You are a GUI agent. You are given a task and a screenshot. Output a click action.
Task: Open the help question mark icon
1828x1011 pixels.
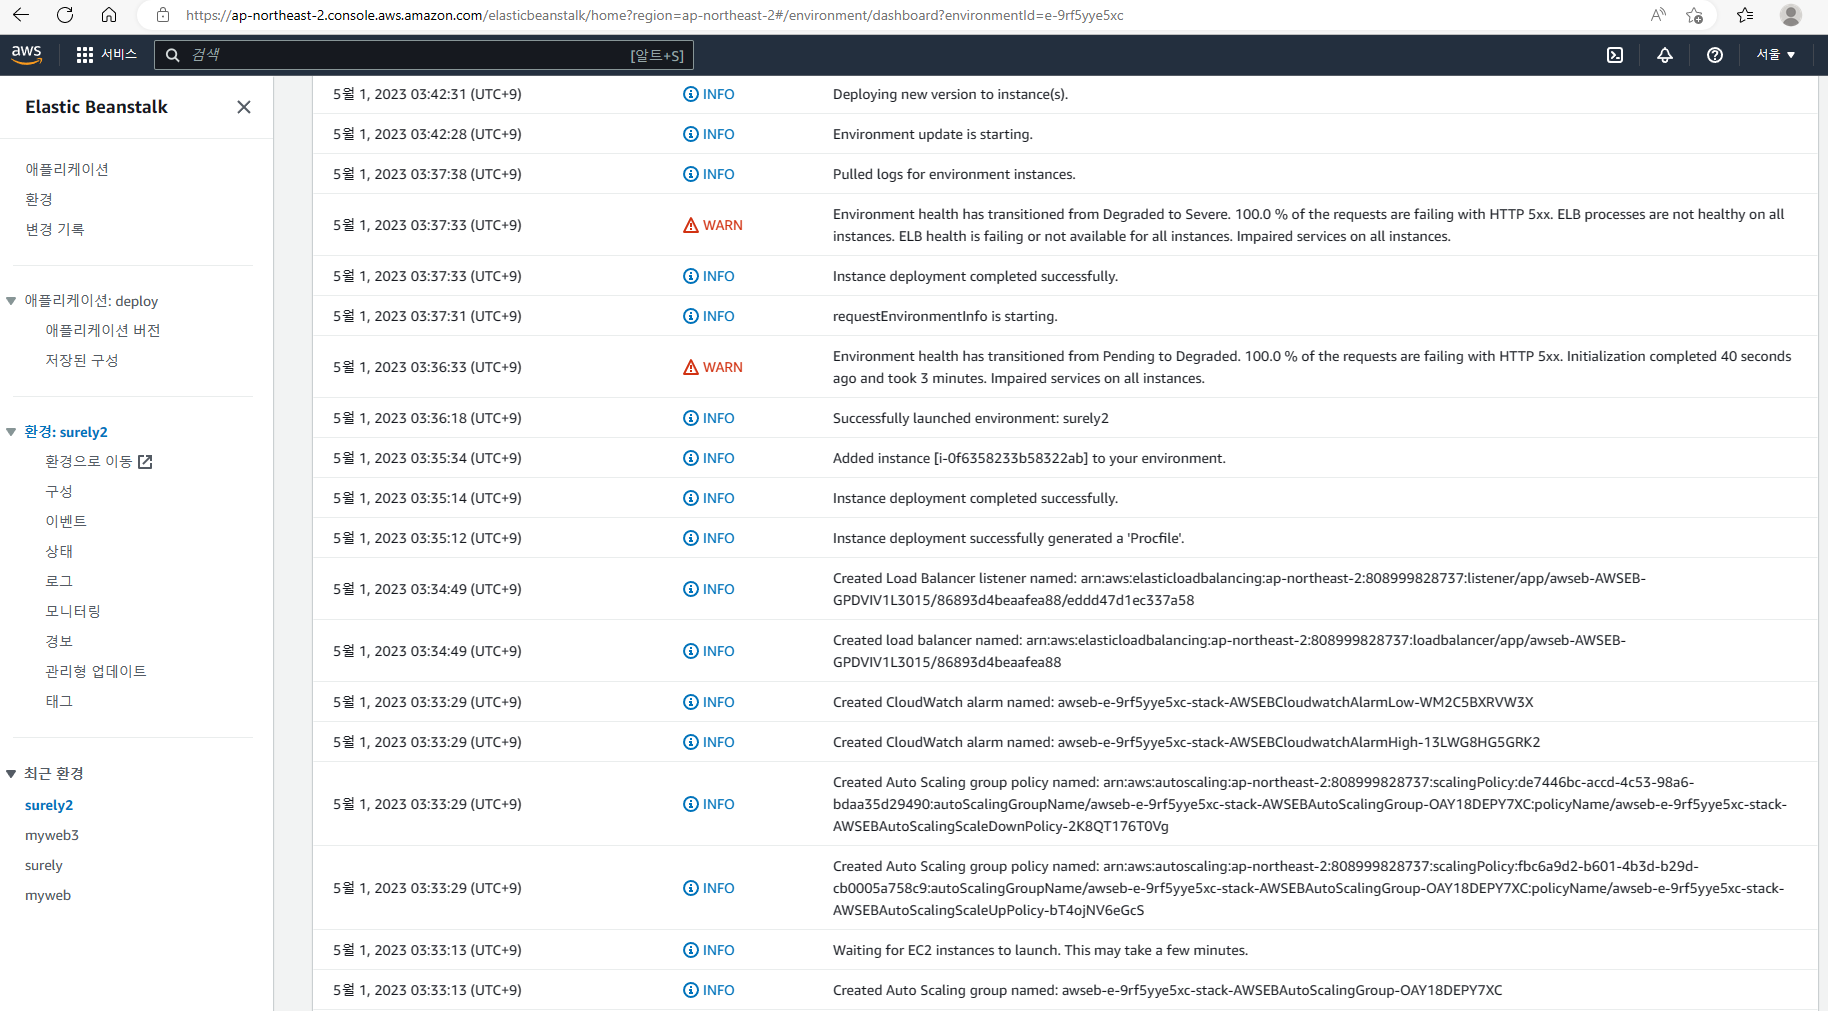tap(1715, 55)
